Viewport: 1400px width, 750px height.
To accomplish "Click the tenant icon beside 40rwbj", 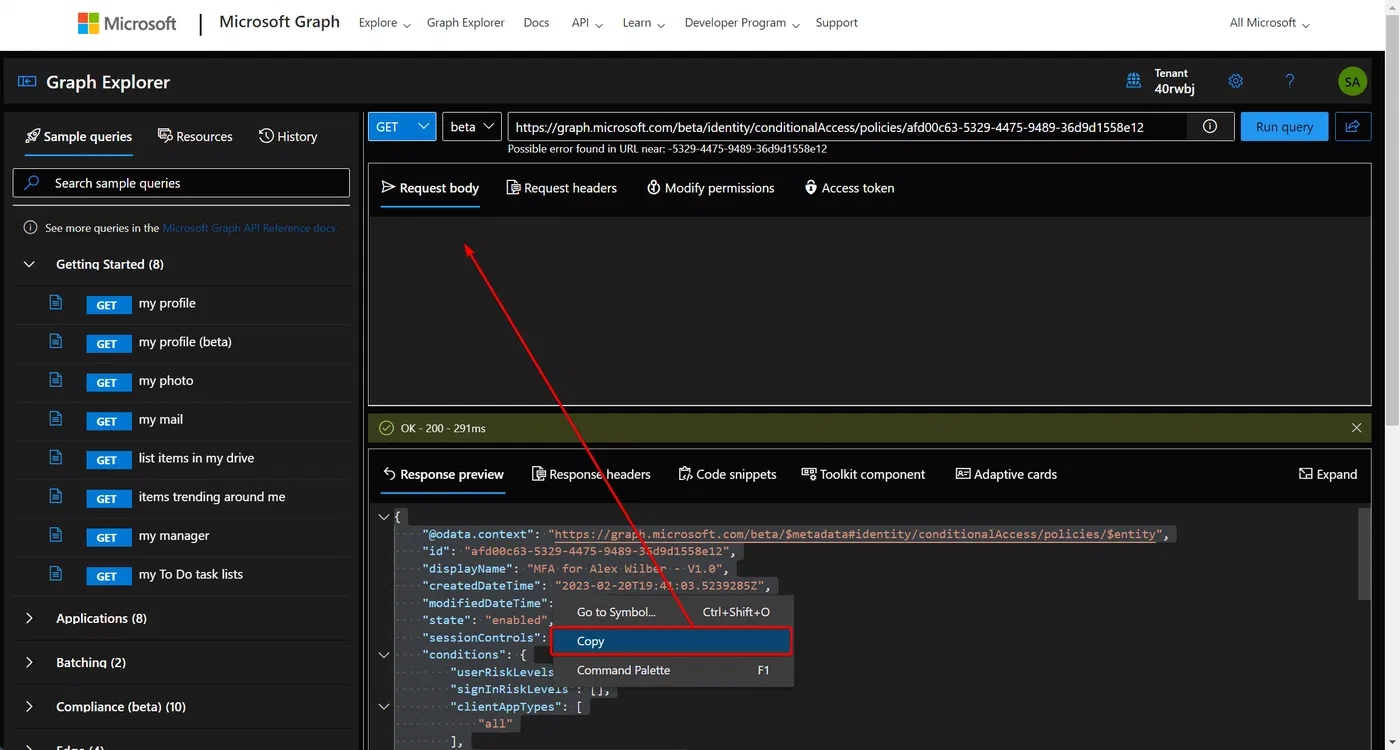I will tap(1134, 81).
